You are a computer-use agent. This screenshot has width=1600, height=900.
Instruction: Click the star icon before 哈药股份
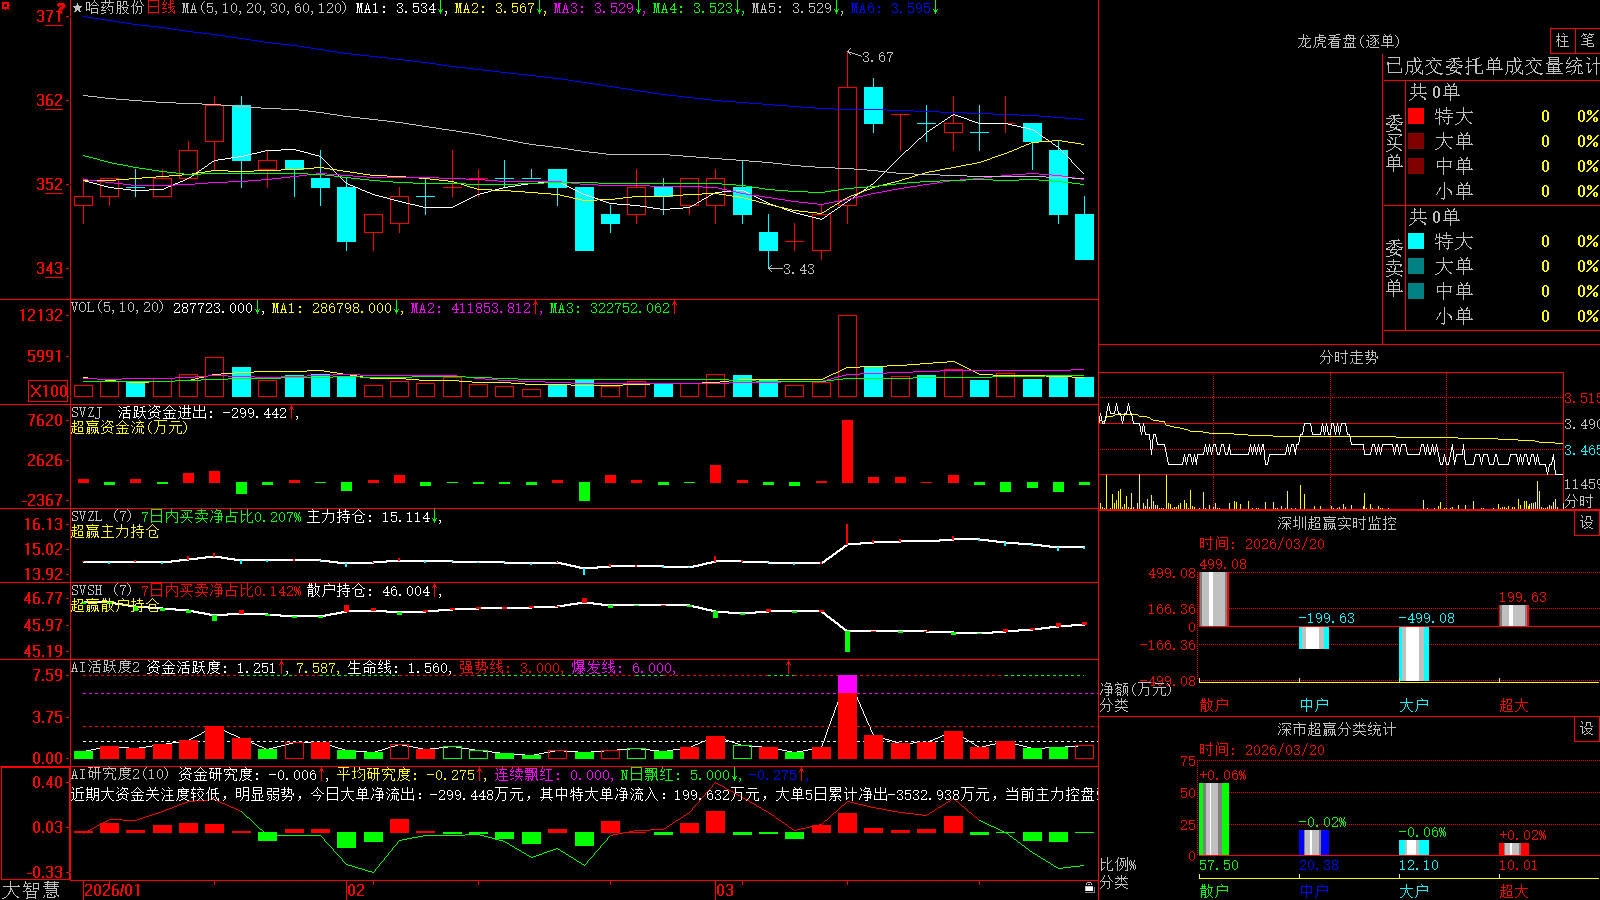click(x=78, y=8)
